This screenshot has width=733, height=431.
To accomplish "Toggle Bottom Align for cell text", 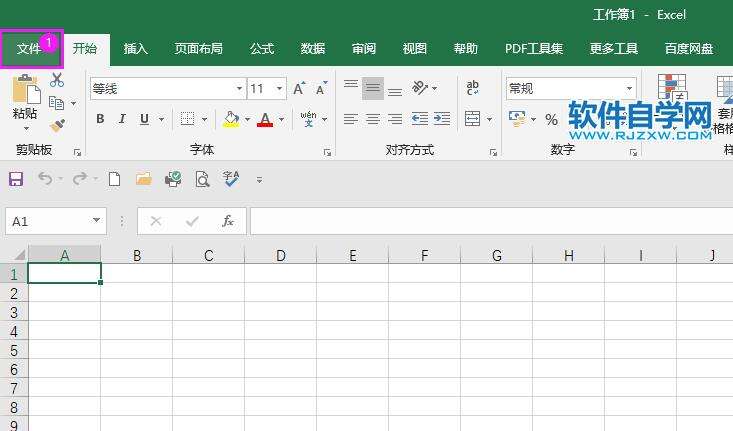I will point(395,90).
